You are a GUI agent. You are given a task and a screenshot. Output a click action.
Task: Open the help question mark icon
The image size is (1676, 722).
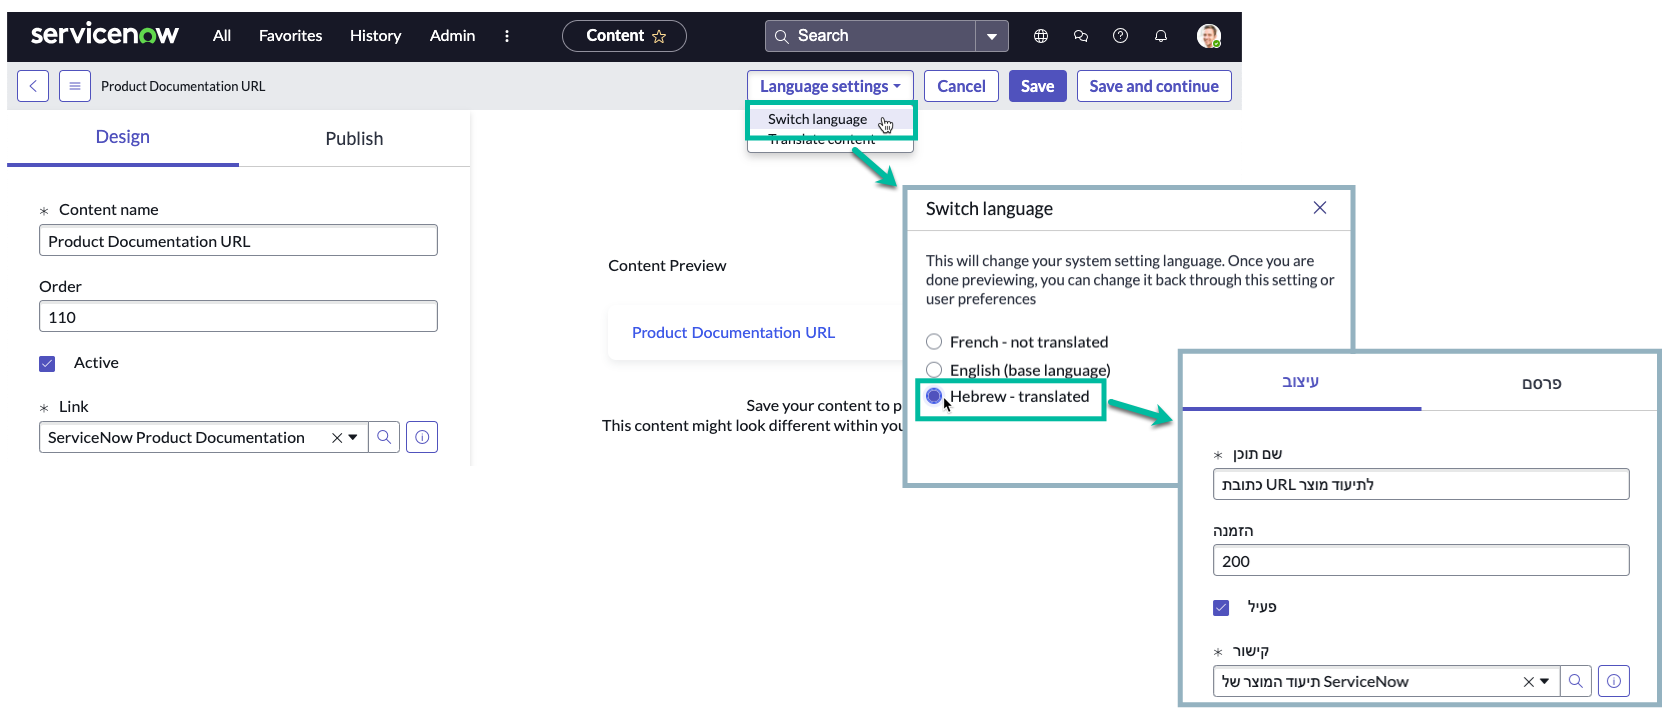click(1121, 36)
